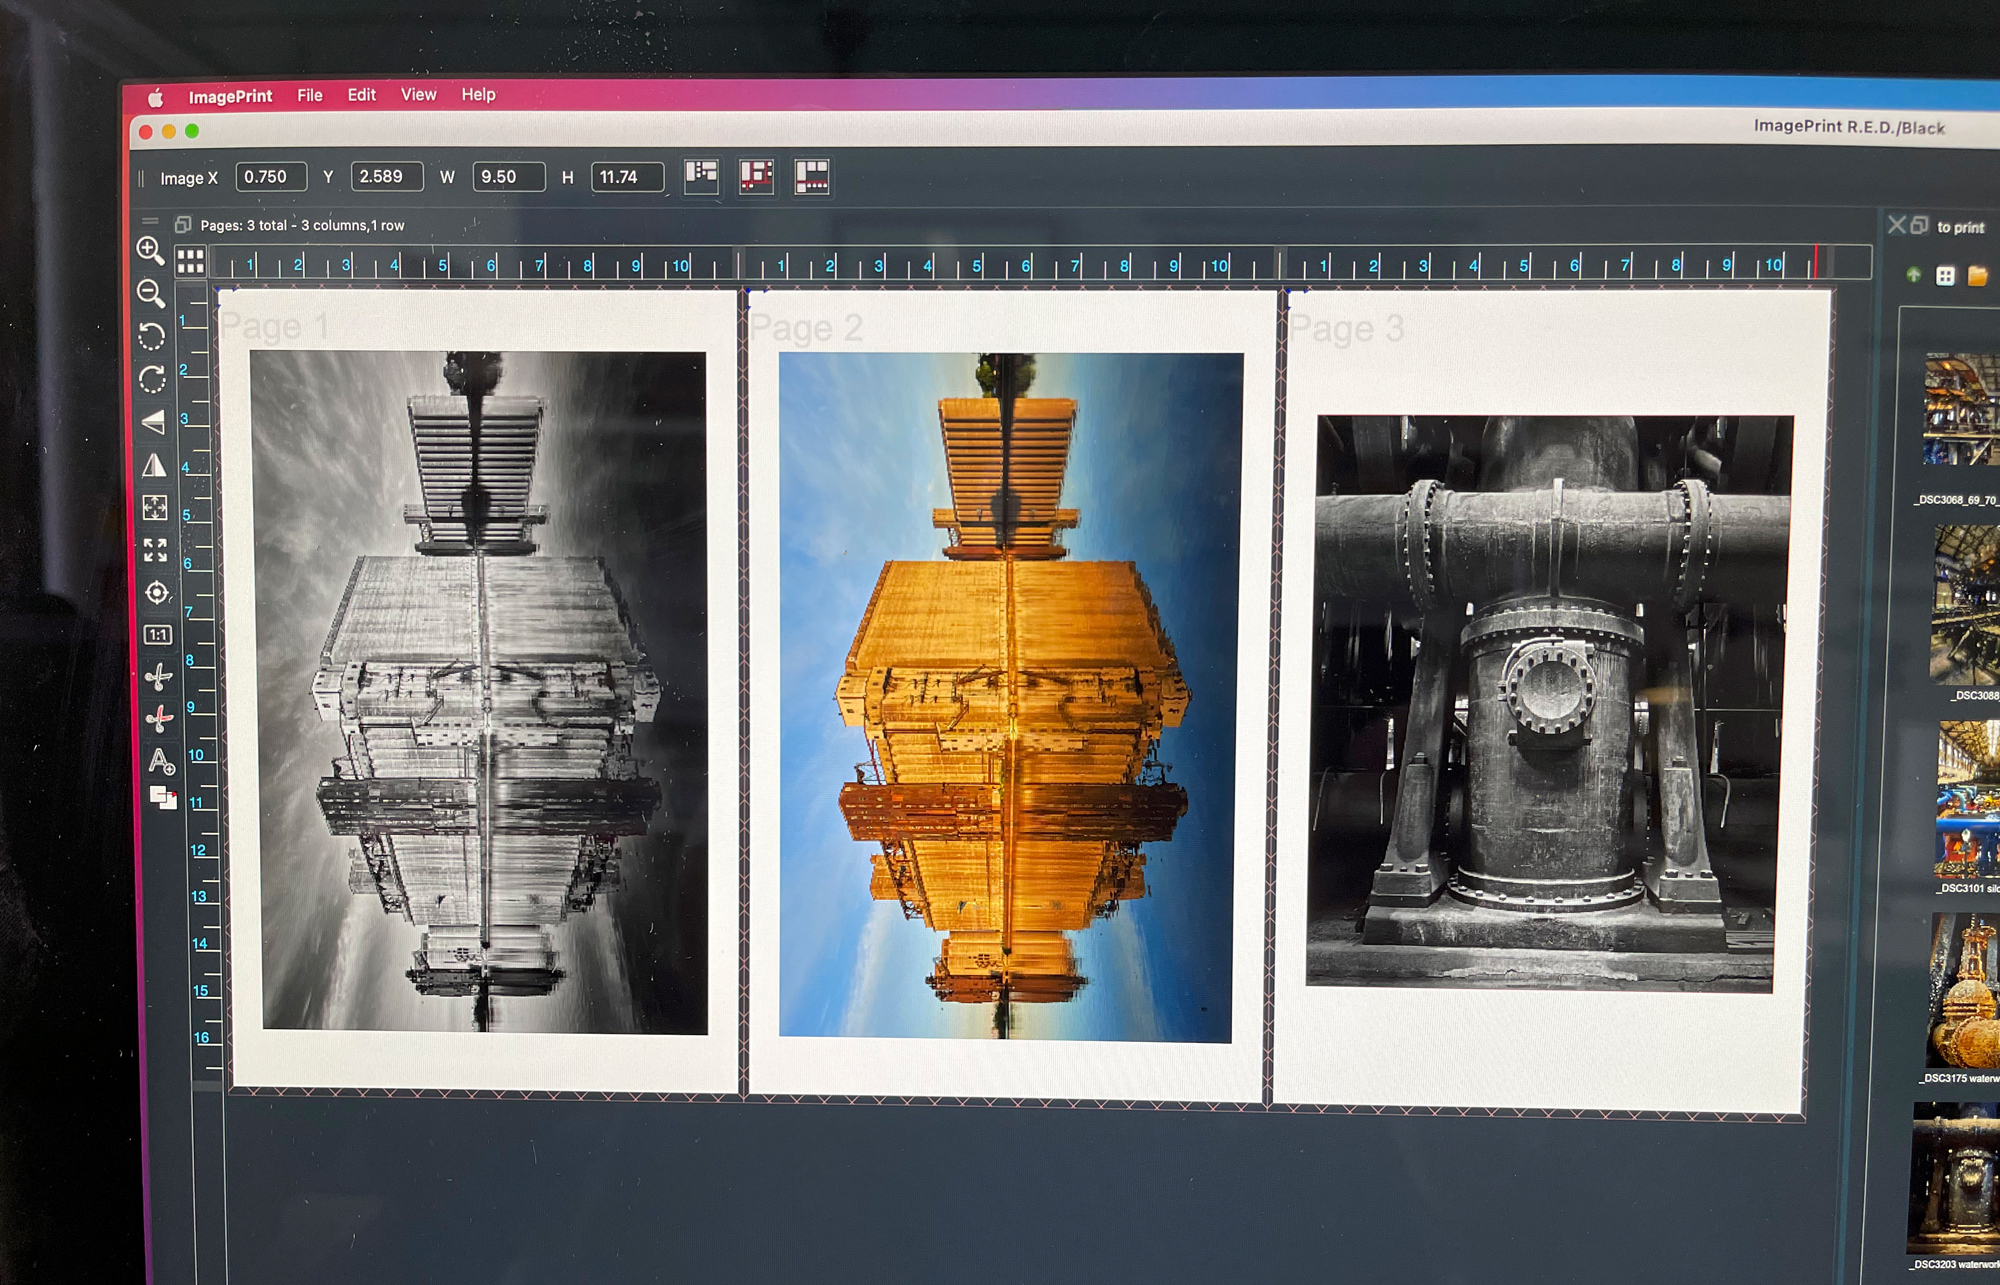The height and width of the screenshot is (1285, 2000).
Task: Select the red scissors crop tool
Action: pos(159,719)
